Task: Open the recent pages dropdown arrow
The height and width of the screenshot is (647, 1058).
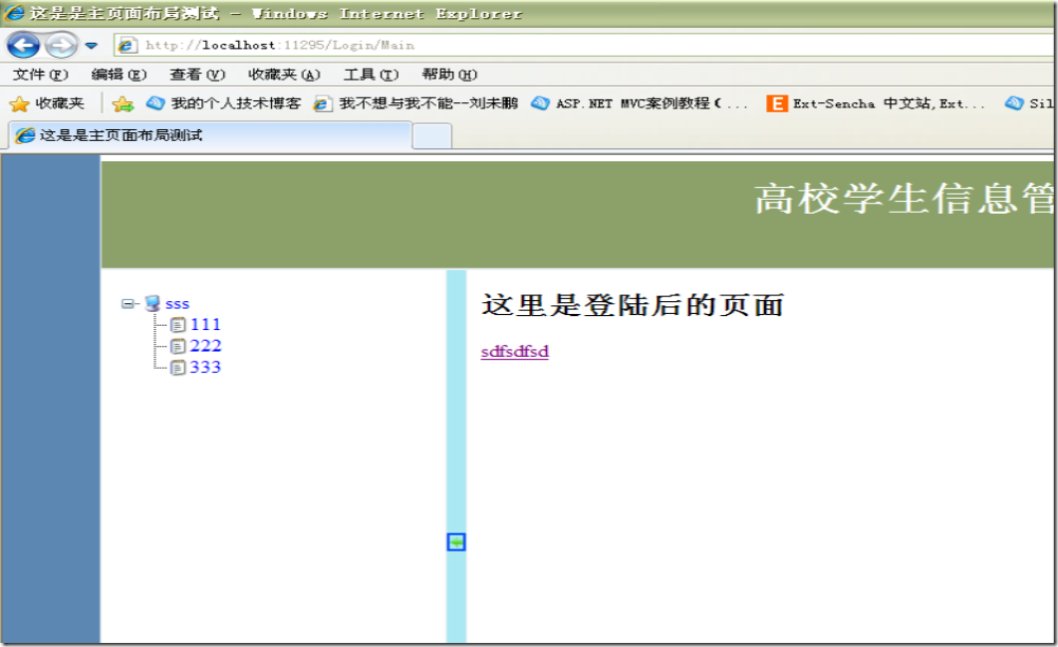Action: pos(91,46)
